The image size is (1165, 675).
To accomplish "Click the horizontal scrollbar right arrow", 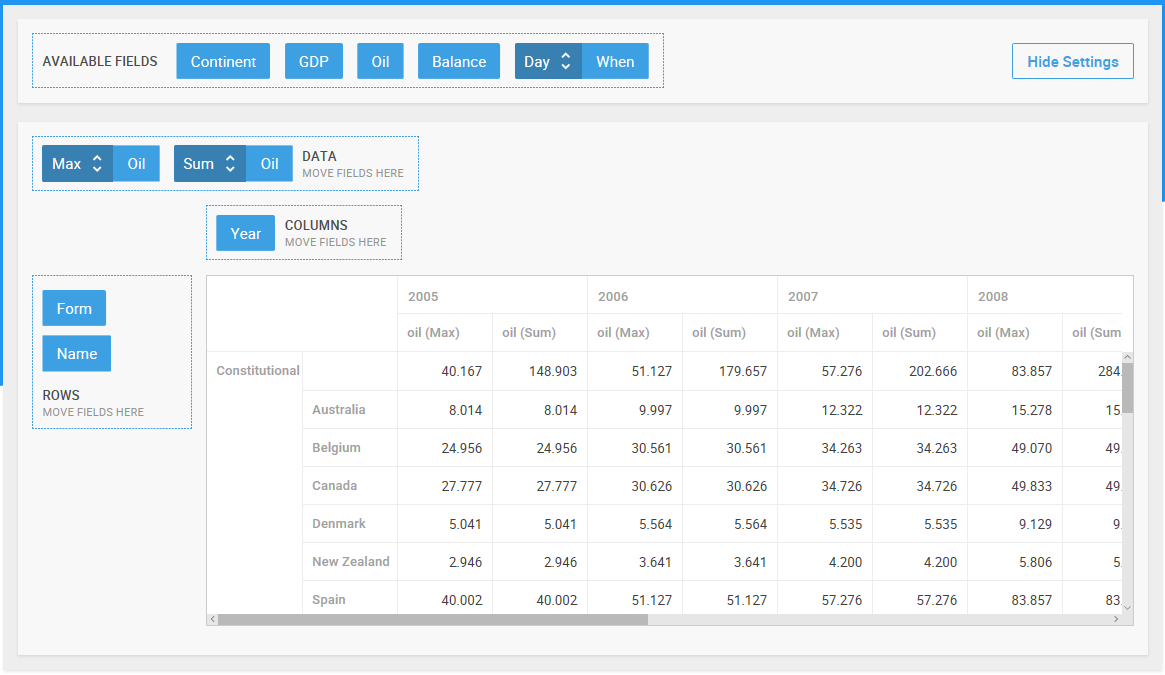I will coord(1116,619).
